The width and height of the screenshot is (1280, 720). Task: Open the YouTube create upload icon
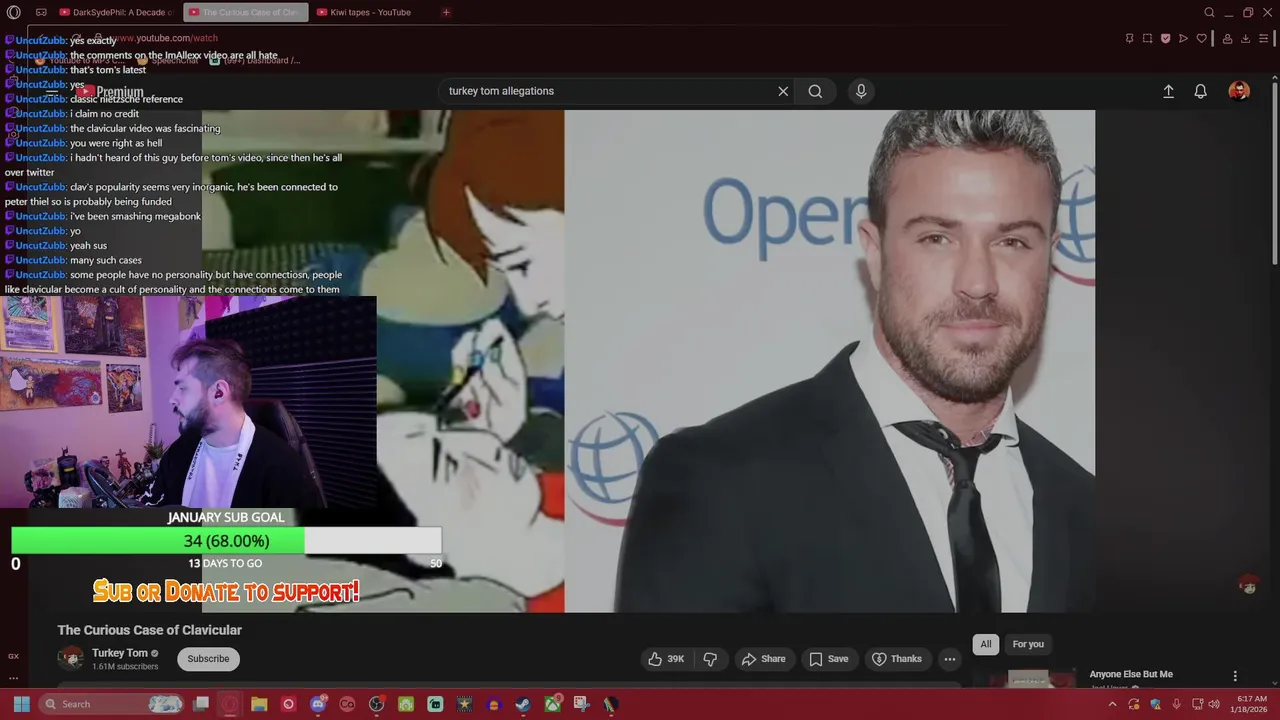click(1168, 91)
